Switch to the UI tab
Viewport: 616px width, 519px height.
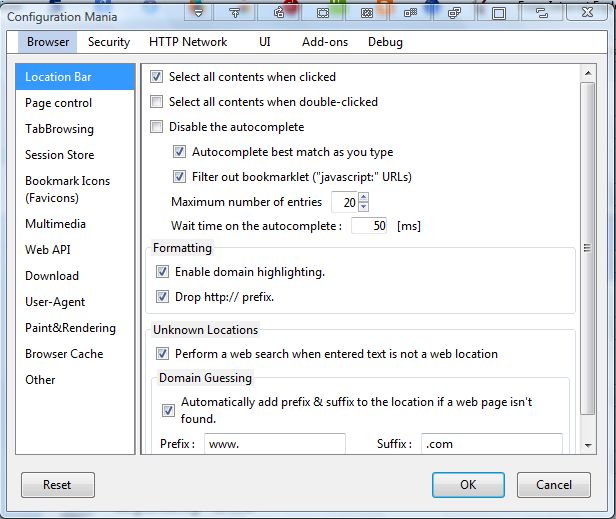click(x=265, y=42)
